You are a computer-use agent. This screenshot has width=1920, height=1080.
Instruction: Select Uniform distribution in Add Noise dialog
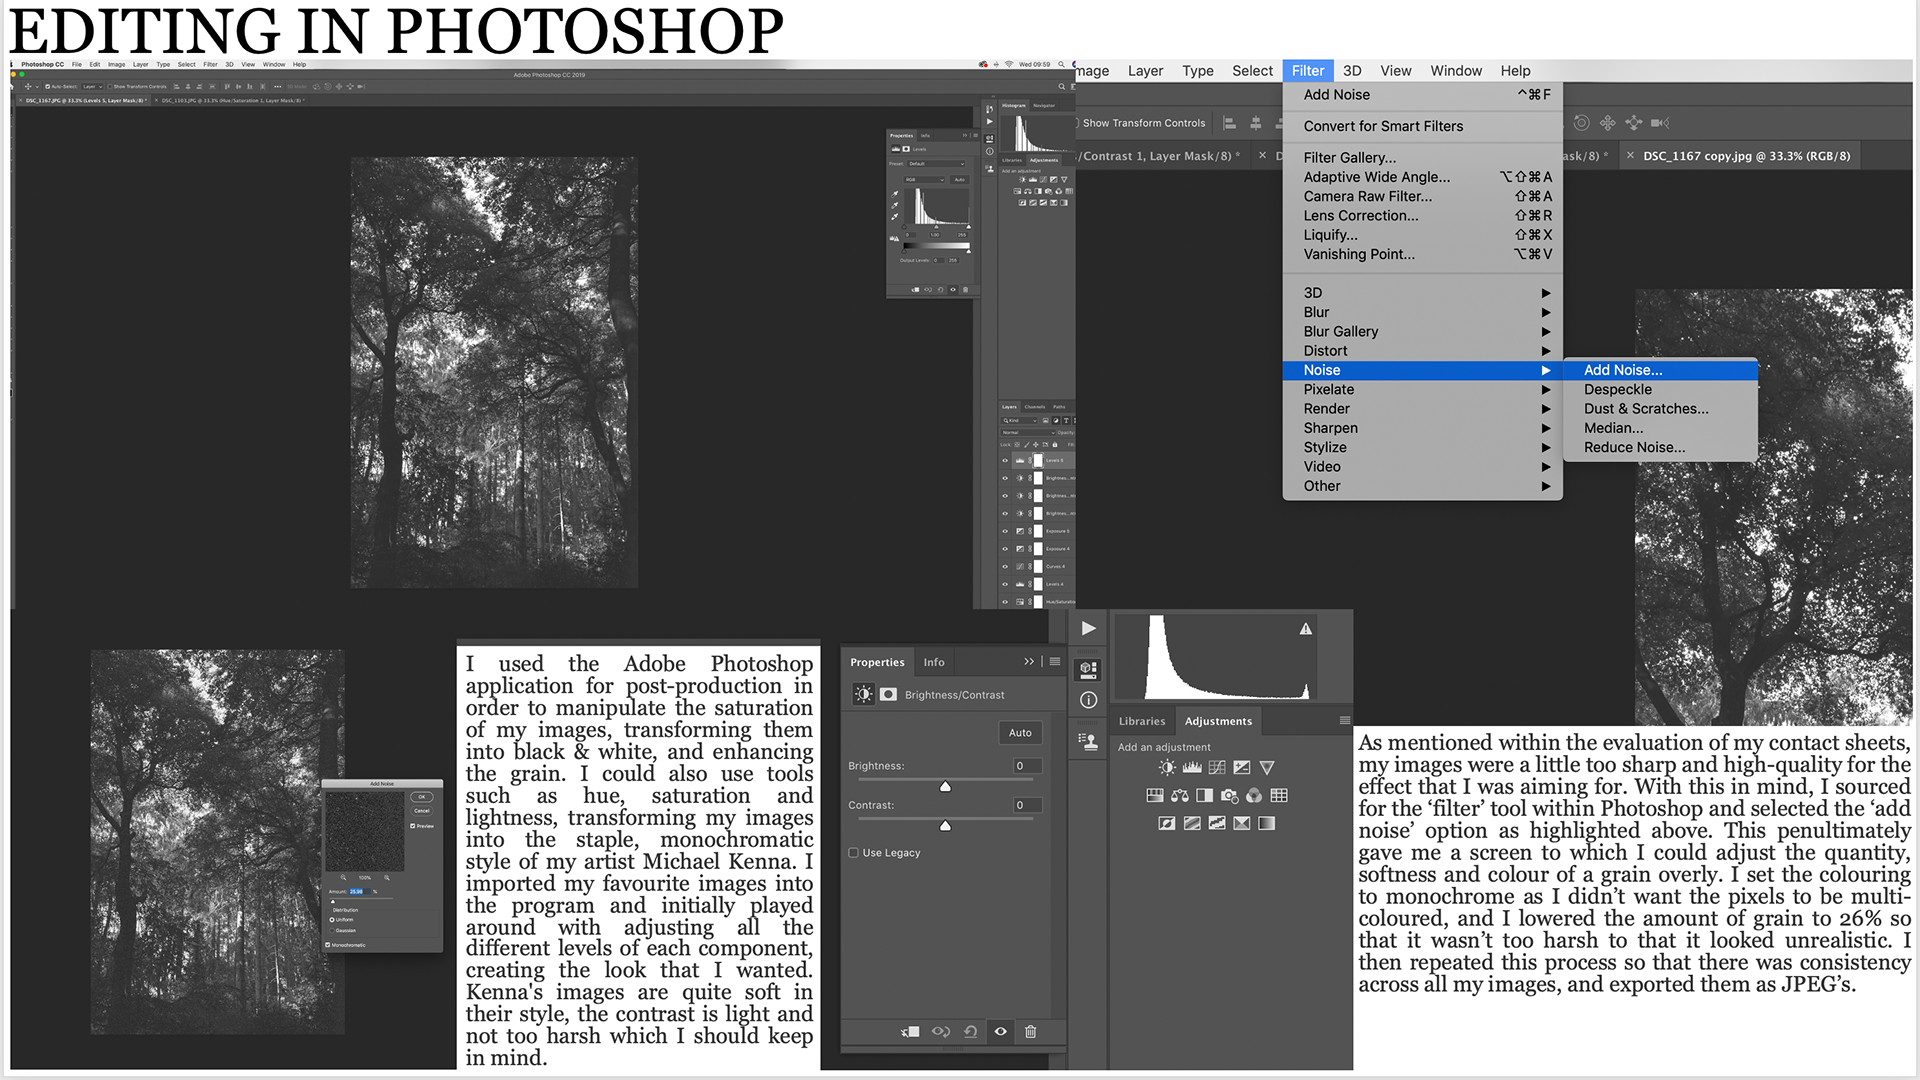pos(332,920)
